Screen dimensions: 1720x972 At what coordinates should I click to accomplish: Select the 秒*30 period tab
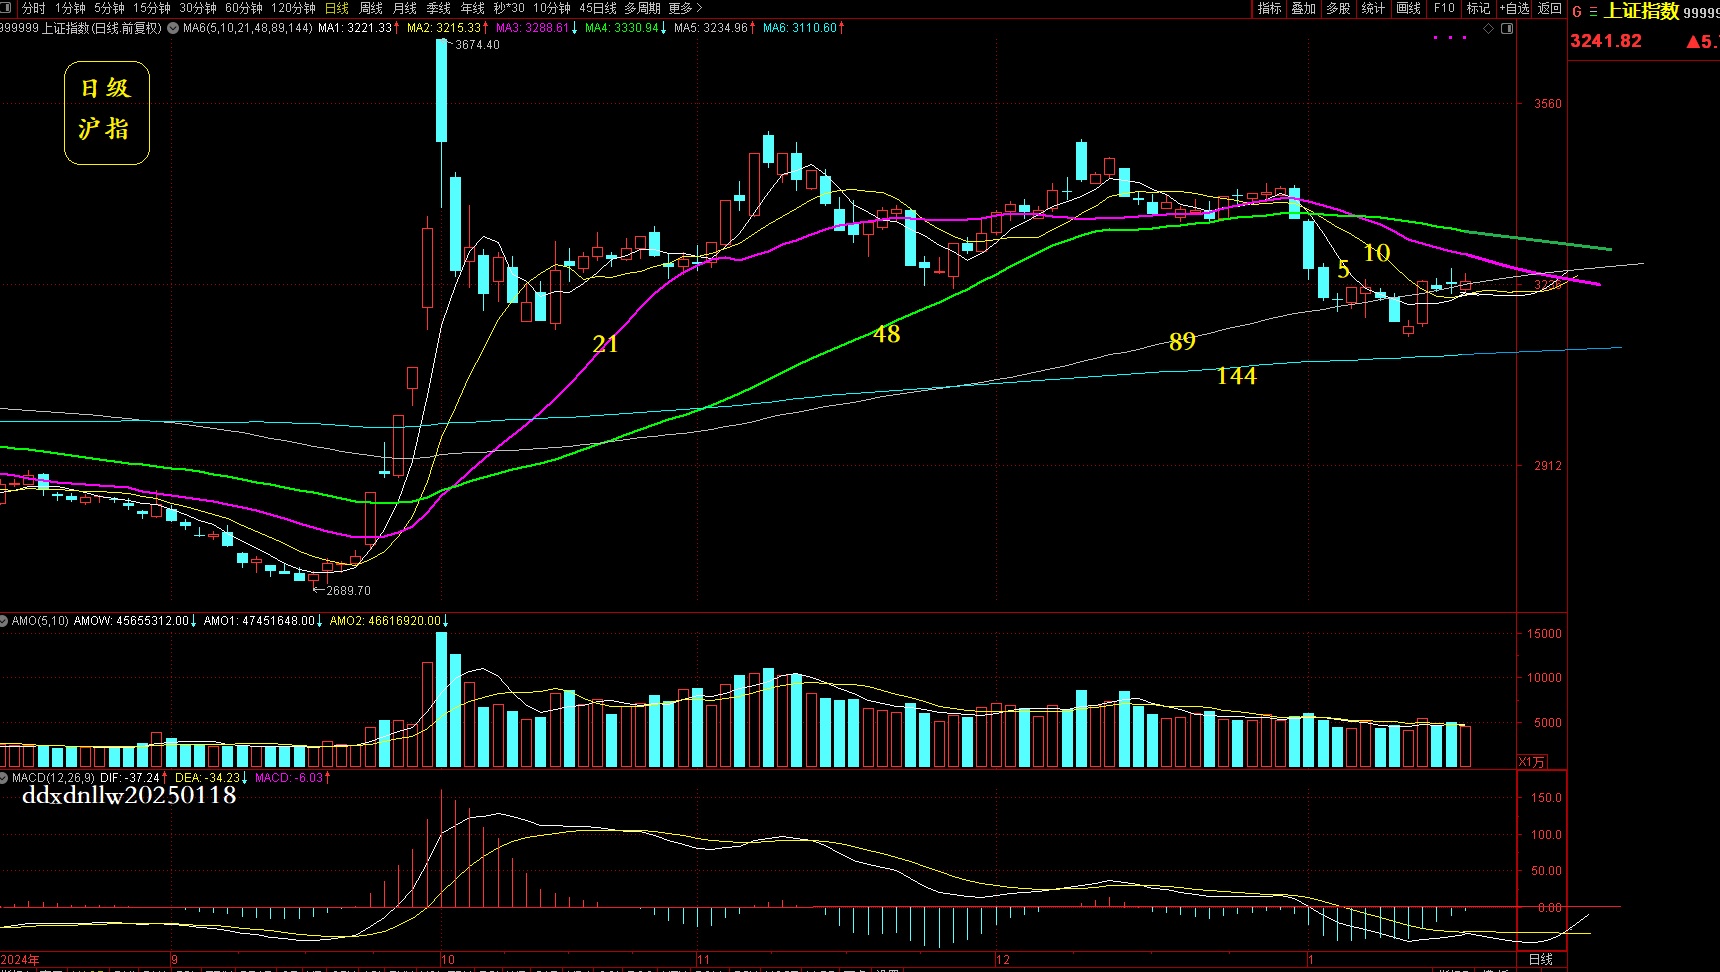[x=509, y=8]
